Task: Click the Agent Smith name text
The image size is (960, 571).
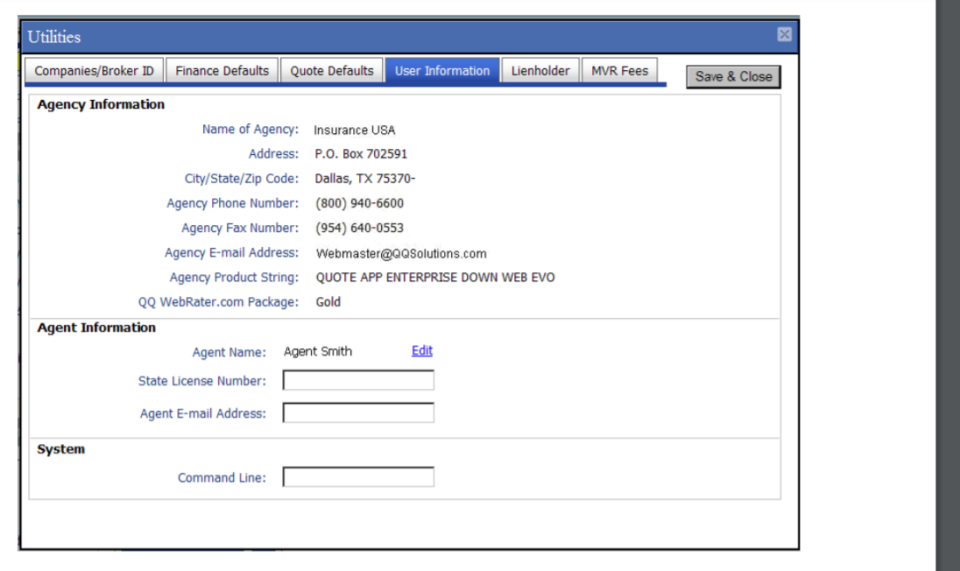Action: (x=318, y=351)
